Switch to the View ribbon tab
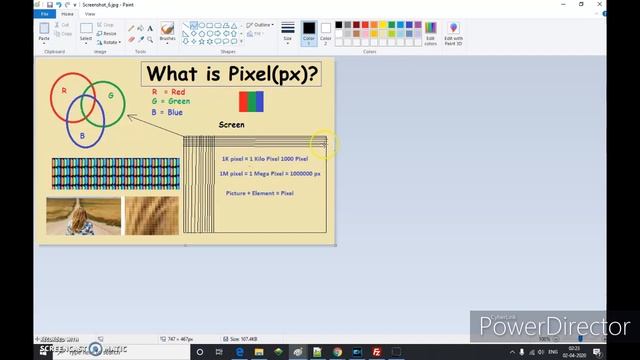Viewport: 640px width, 360px height. (90, 14)
